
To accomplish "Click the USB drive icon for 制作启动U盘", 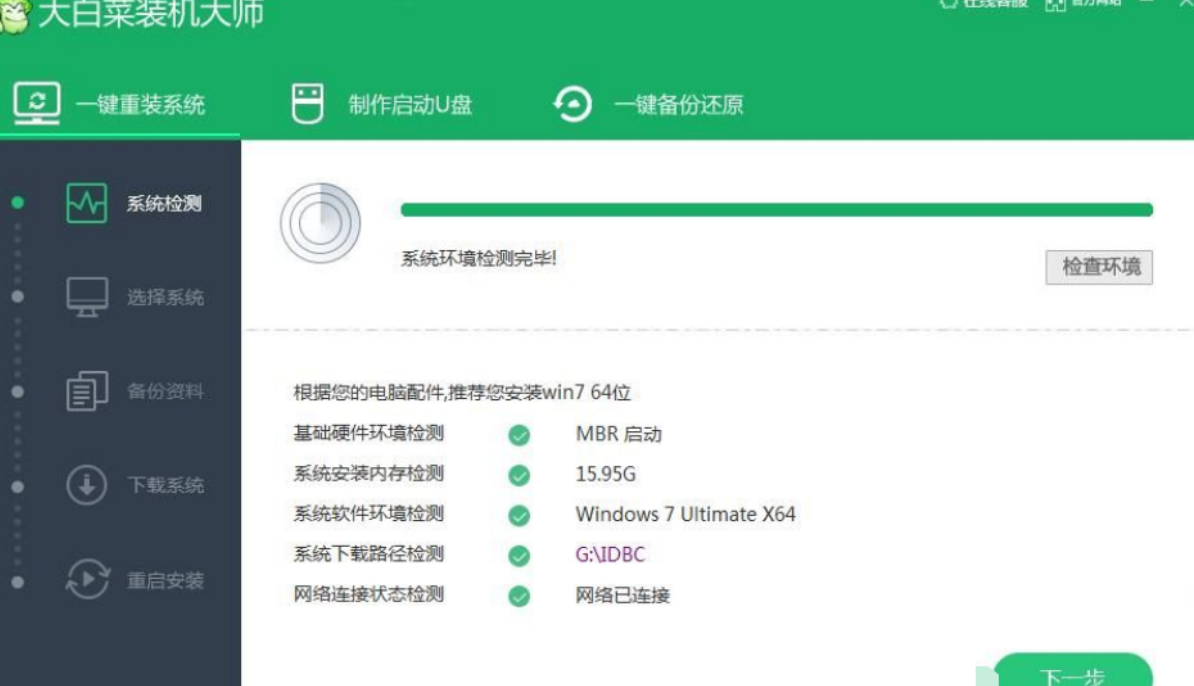I will coord(307,103).
